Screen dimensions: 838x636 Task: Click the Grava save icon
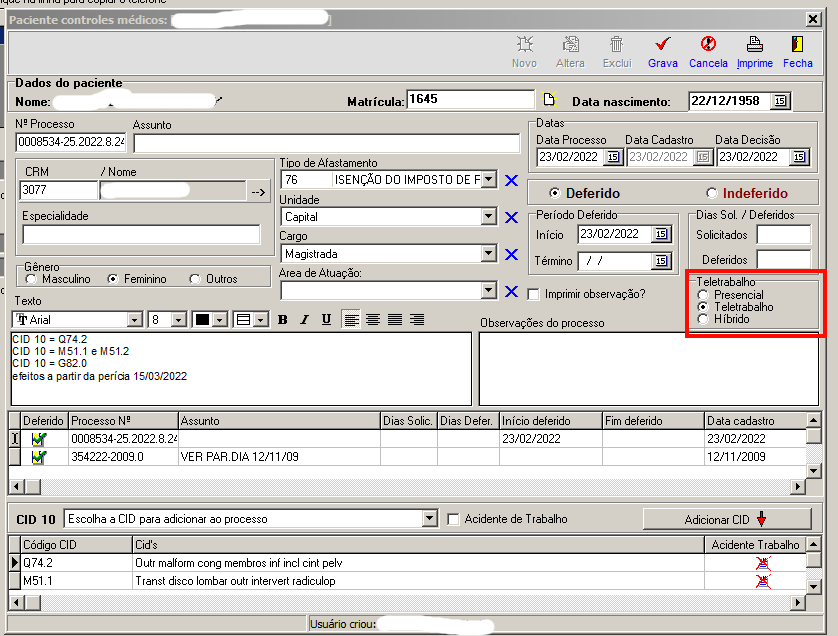click(662, 45)
